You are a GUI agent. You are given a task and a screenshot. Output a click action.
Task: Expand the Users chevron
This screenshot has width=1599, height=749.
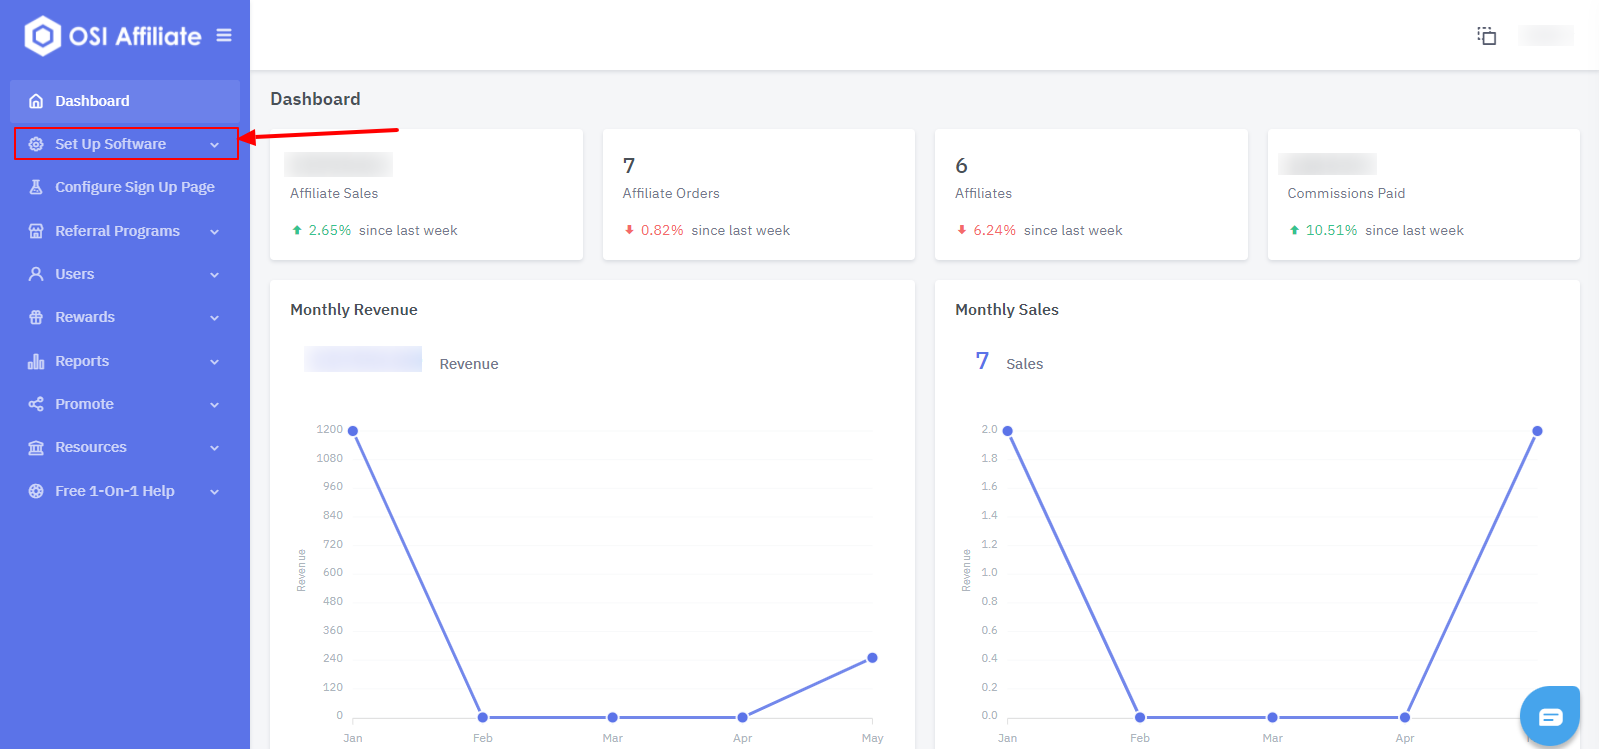coord(214,275)
